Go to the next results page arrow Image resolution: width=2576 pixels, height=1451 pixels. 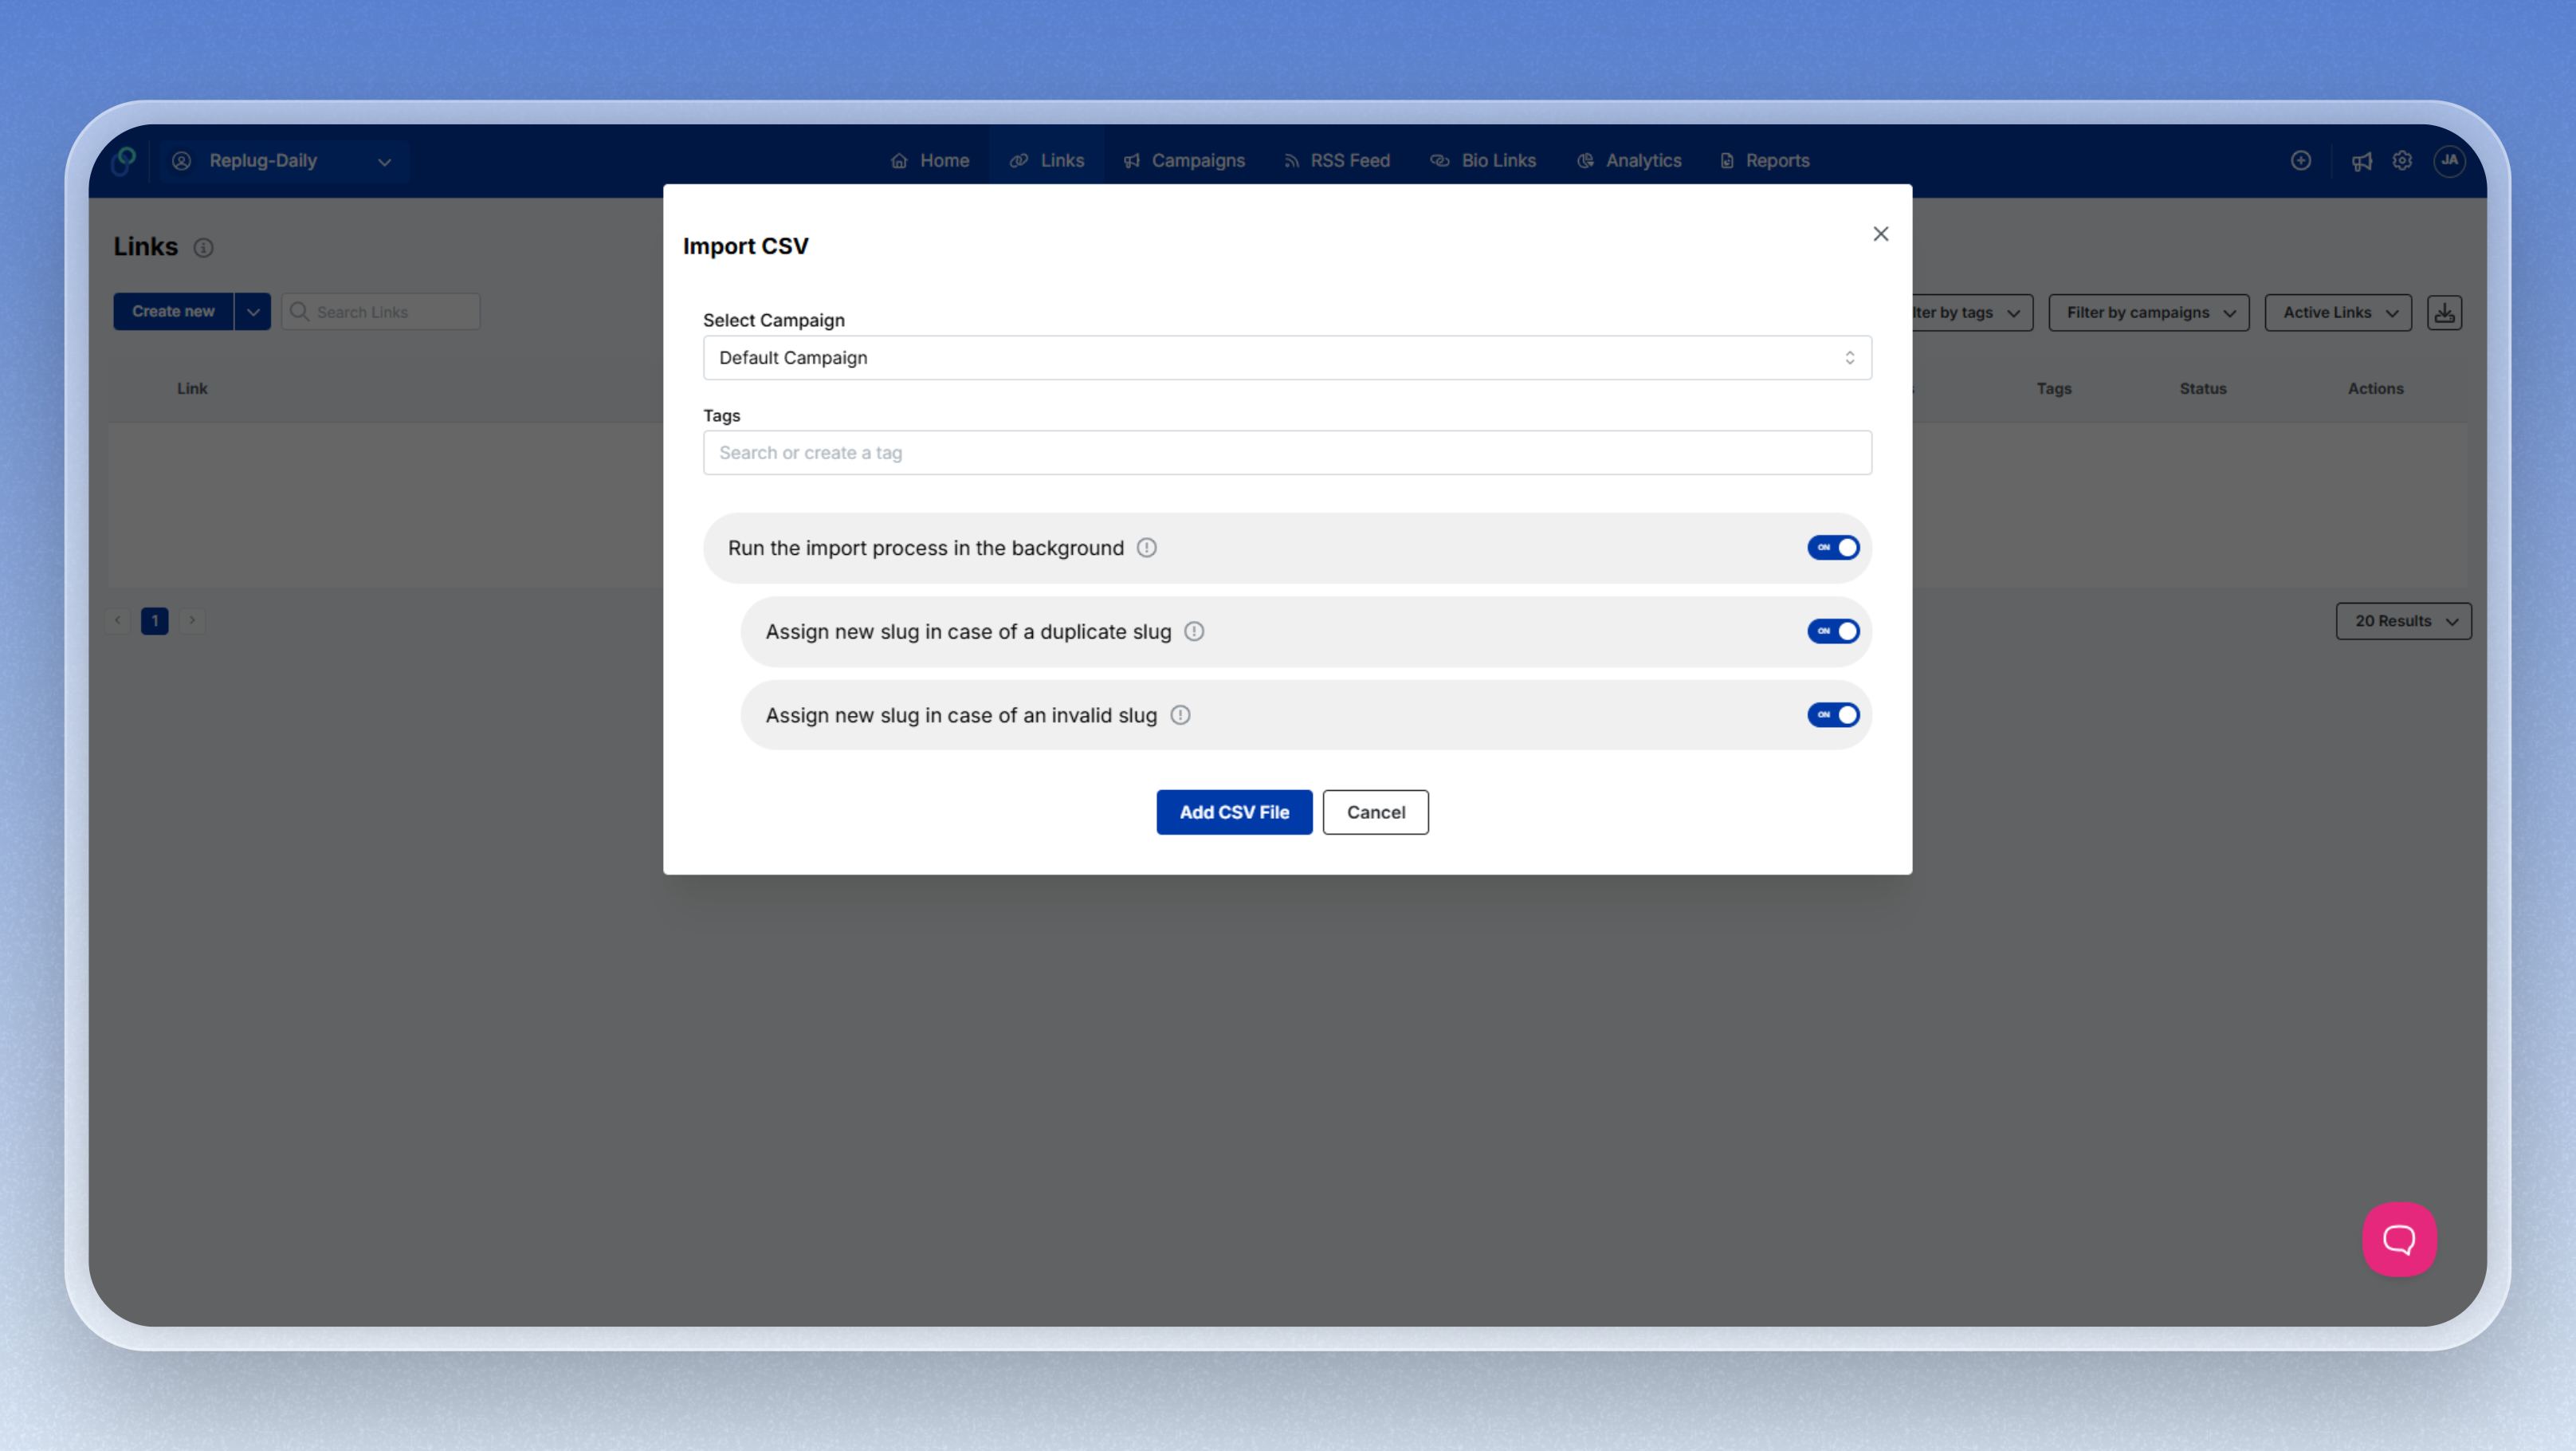tap(192, 621)
